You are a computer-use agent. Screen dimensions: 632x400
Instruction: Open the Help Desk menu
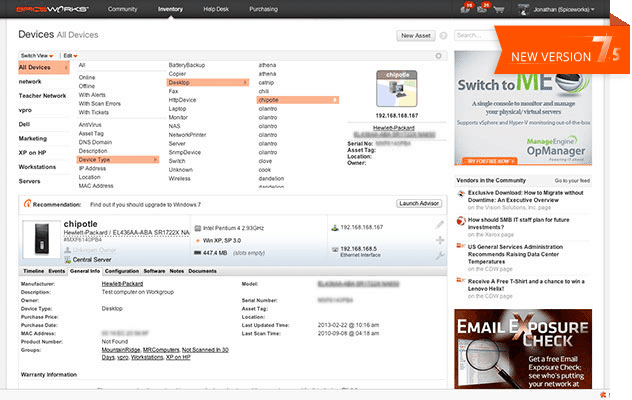coord(216,9)
